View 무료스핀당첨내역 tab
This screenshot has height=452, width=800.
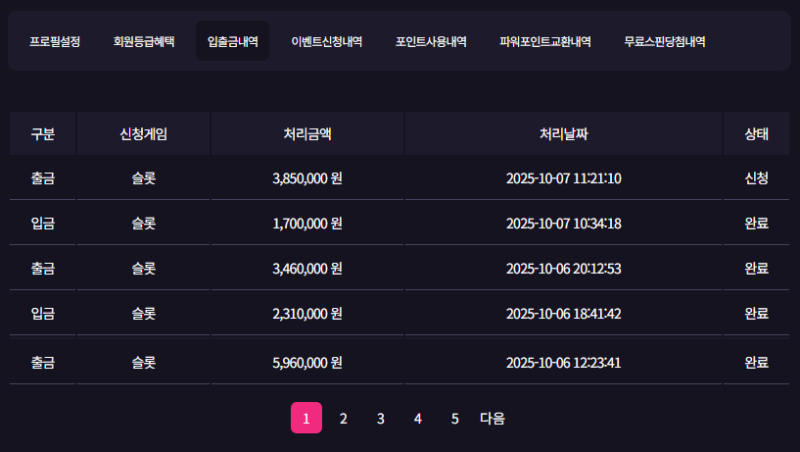[664, 42]
